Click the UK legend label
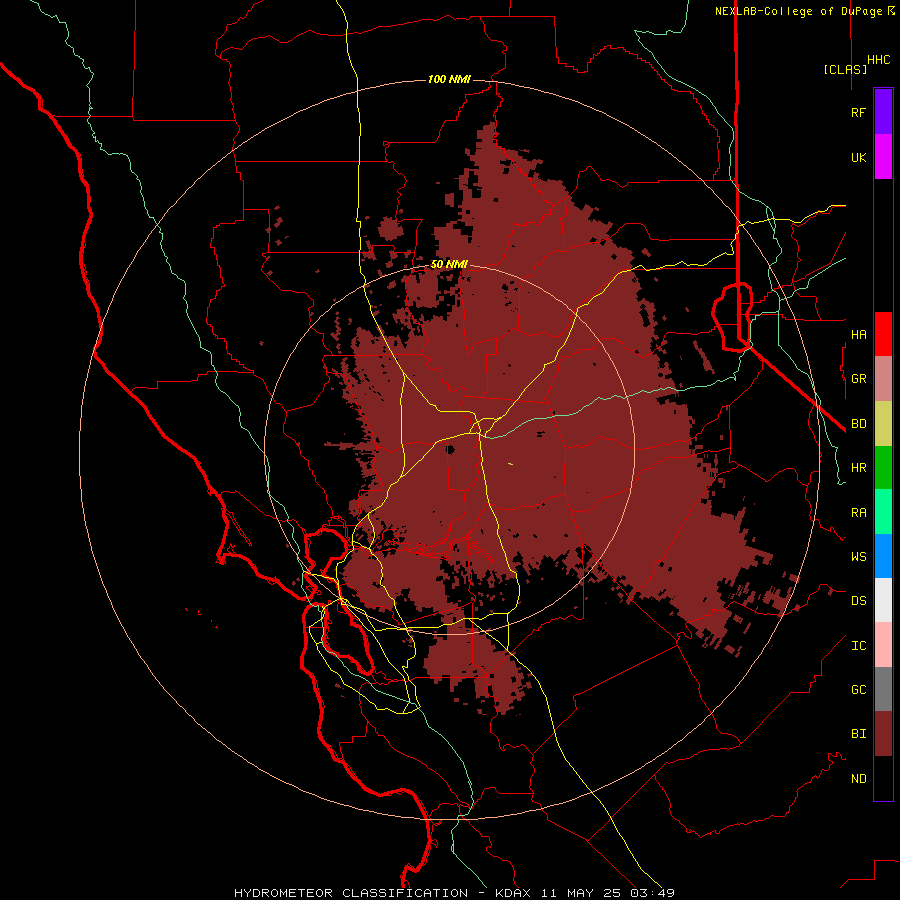This screenshot has height=900, width=900. 859,158
